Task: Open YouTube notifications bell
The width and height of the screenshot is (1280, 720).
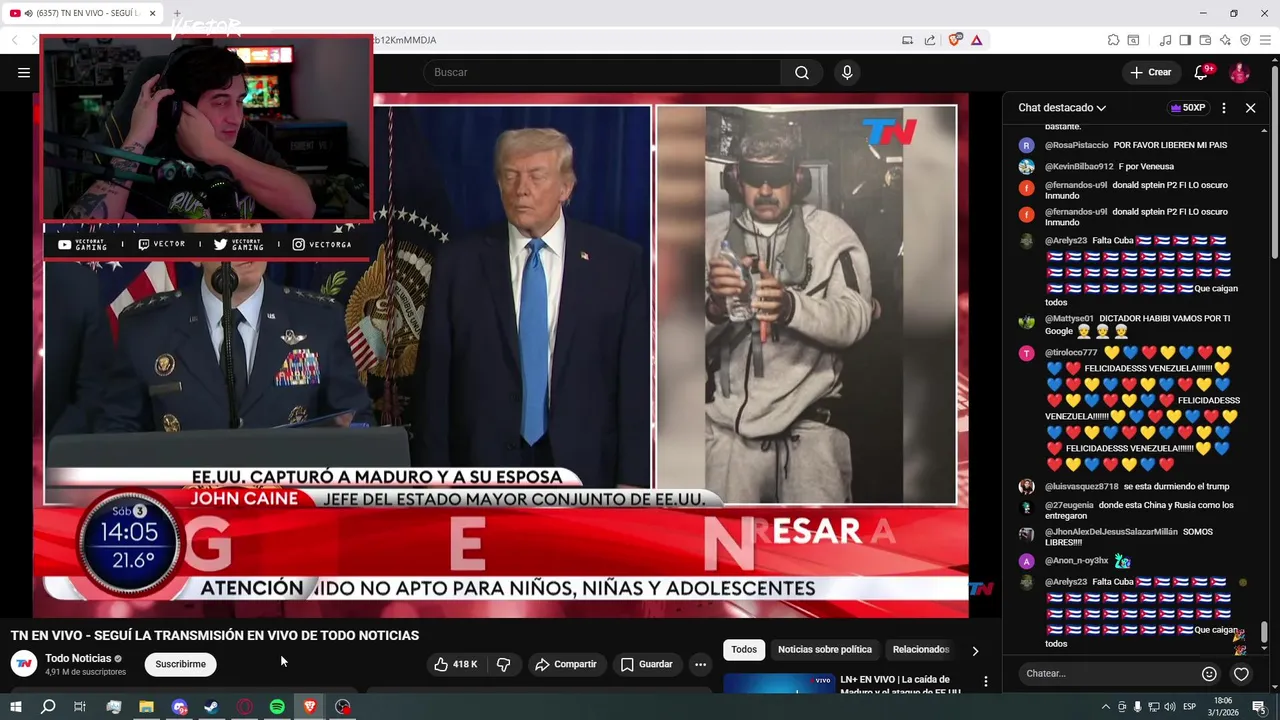Action: [1202, 72]
